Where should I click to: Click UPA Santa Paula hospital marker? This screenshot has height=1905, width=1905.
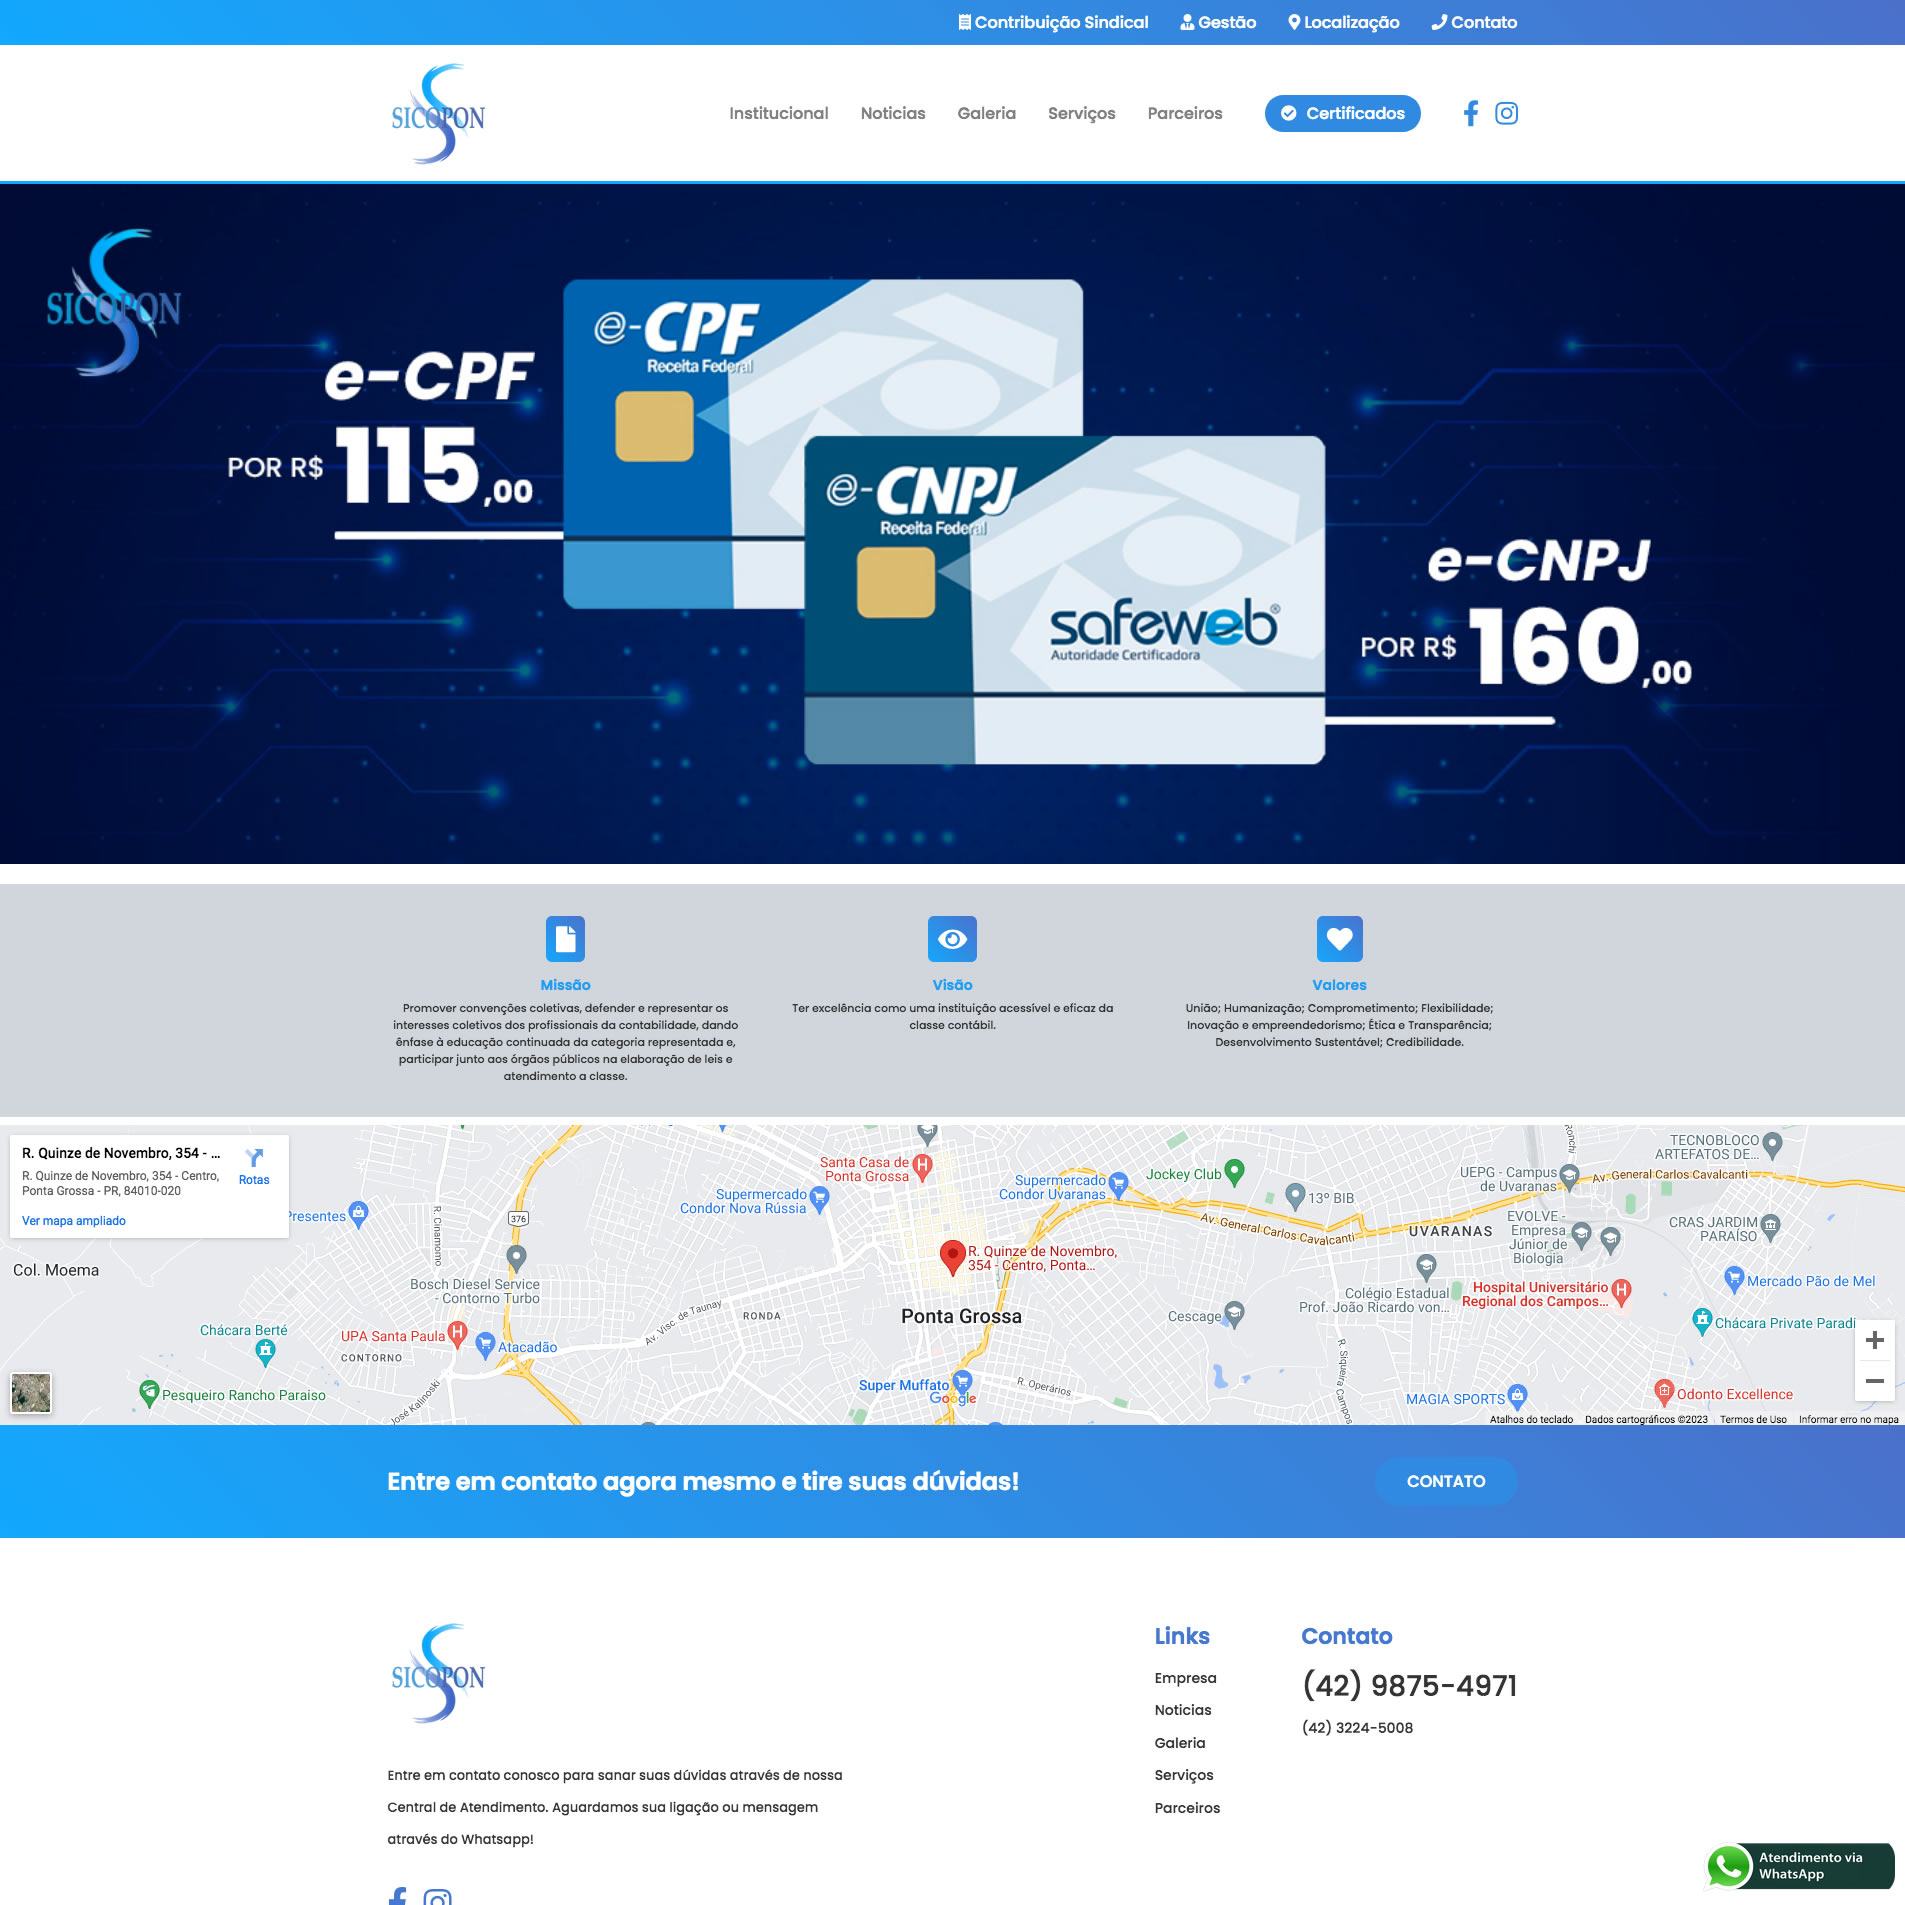pos(457,1333)
